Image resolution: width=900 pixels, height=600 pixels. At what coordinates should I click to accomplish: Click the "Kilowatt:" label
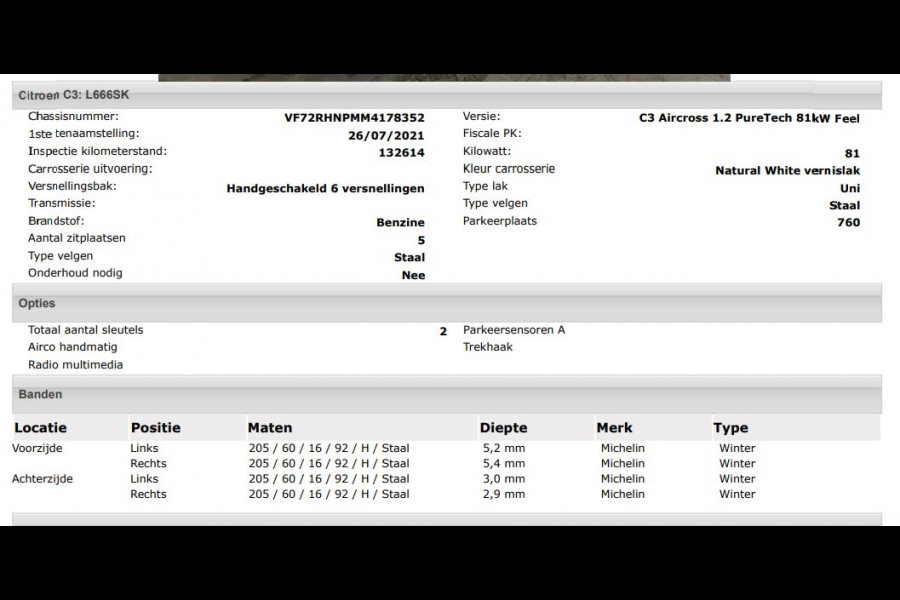pyautogui.click(x=487, y=152)
